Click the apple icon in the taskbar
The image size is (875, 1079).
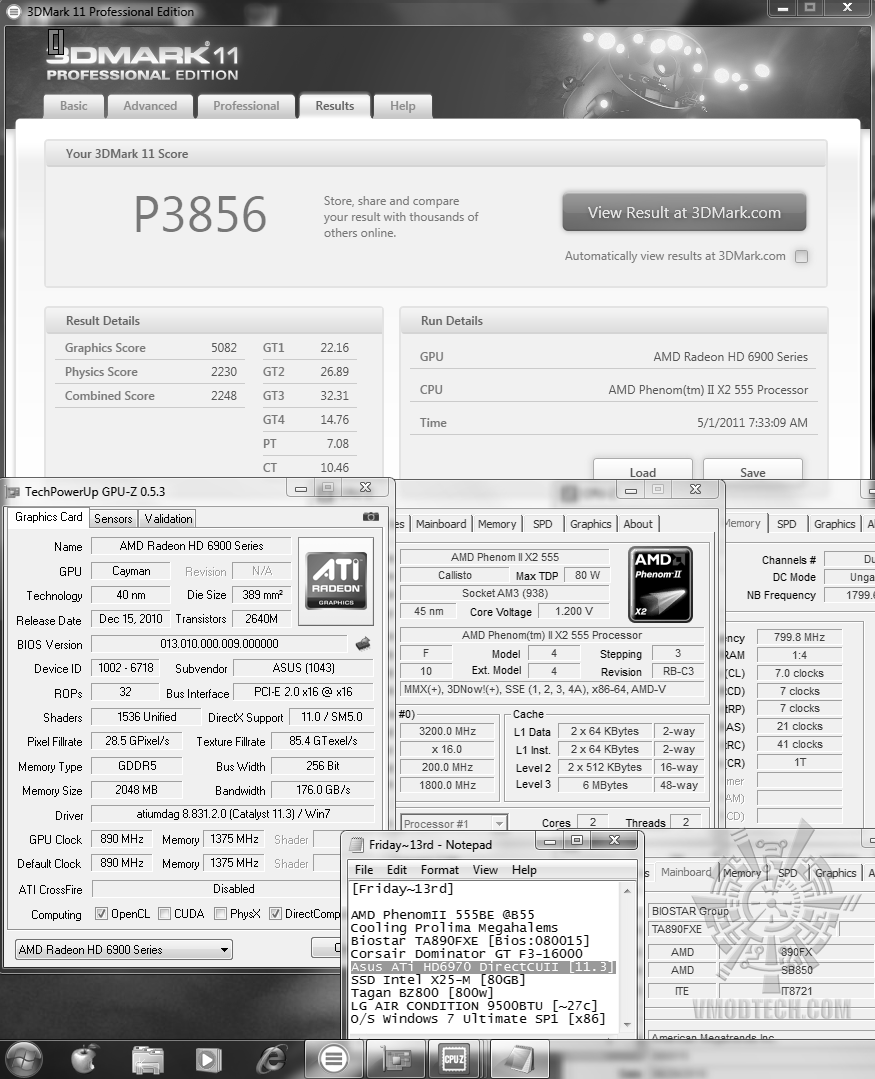click(84, 1059)
